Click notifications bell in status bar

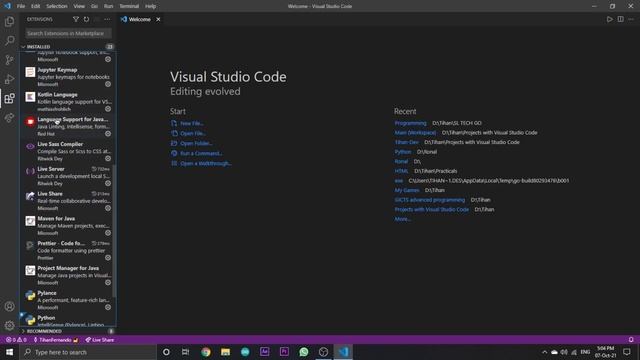[631, 340]
